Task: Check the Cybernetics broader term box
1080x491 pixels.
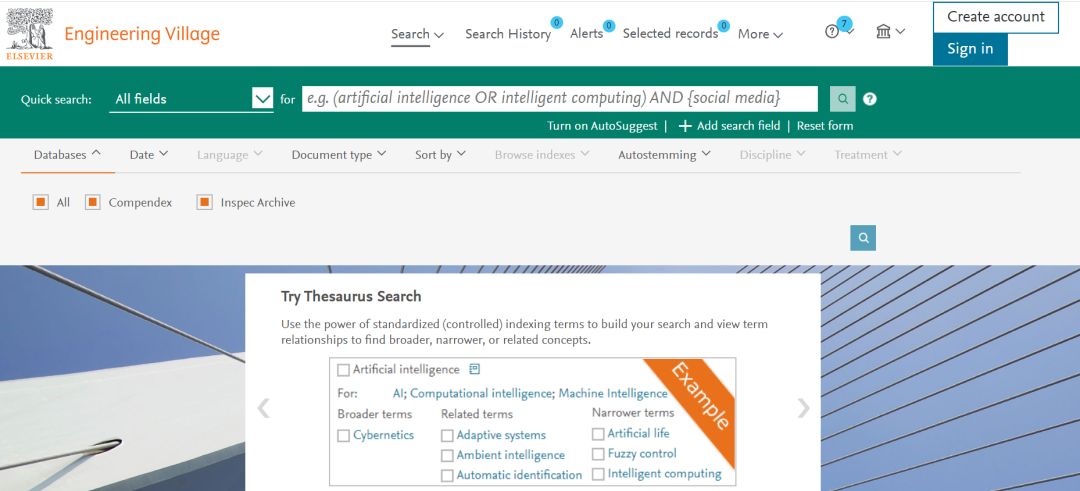Action: tap(343, 435)
